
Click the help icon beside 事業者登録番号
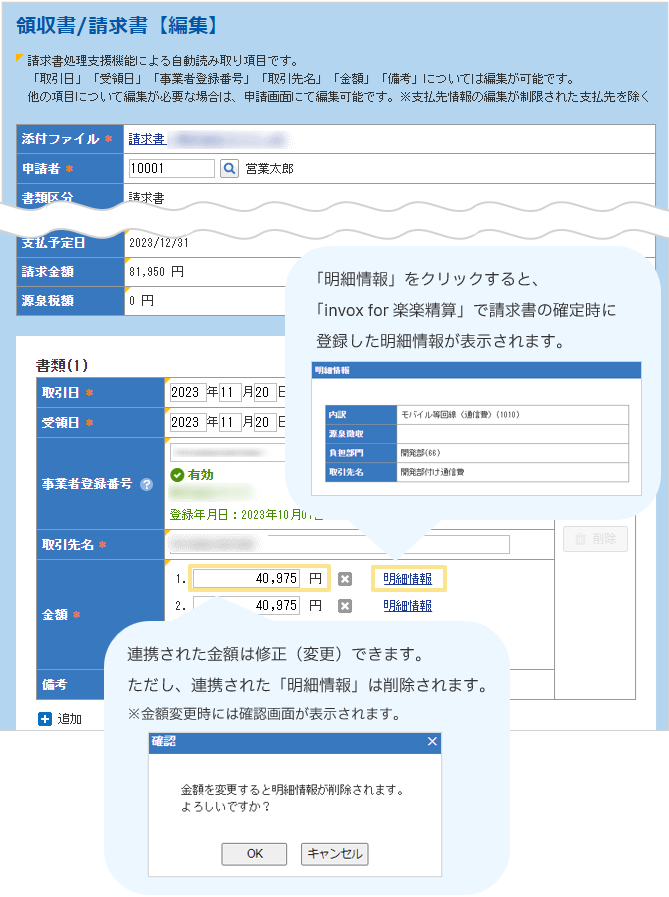coord(147,484)
